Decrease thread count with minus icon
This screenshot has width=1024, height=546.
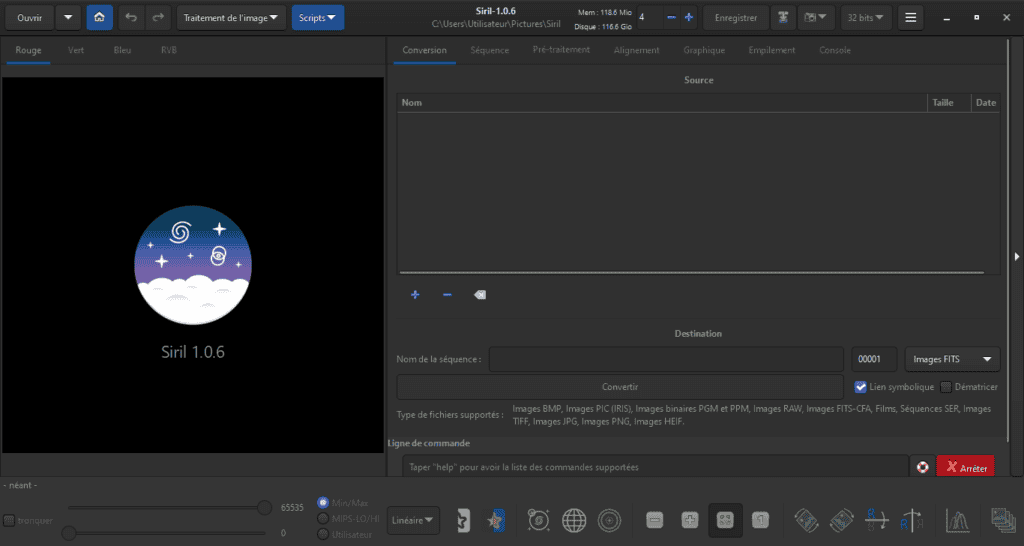coord(671,18)
